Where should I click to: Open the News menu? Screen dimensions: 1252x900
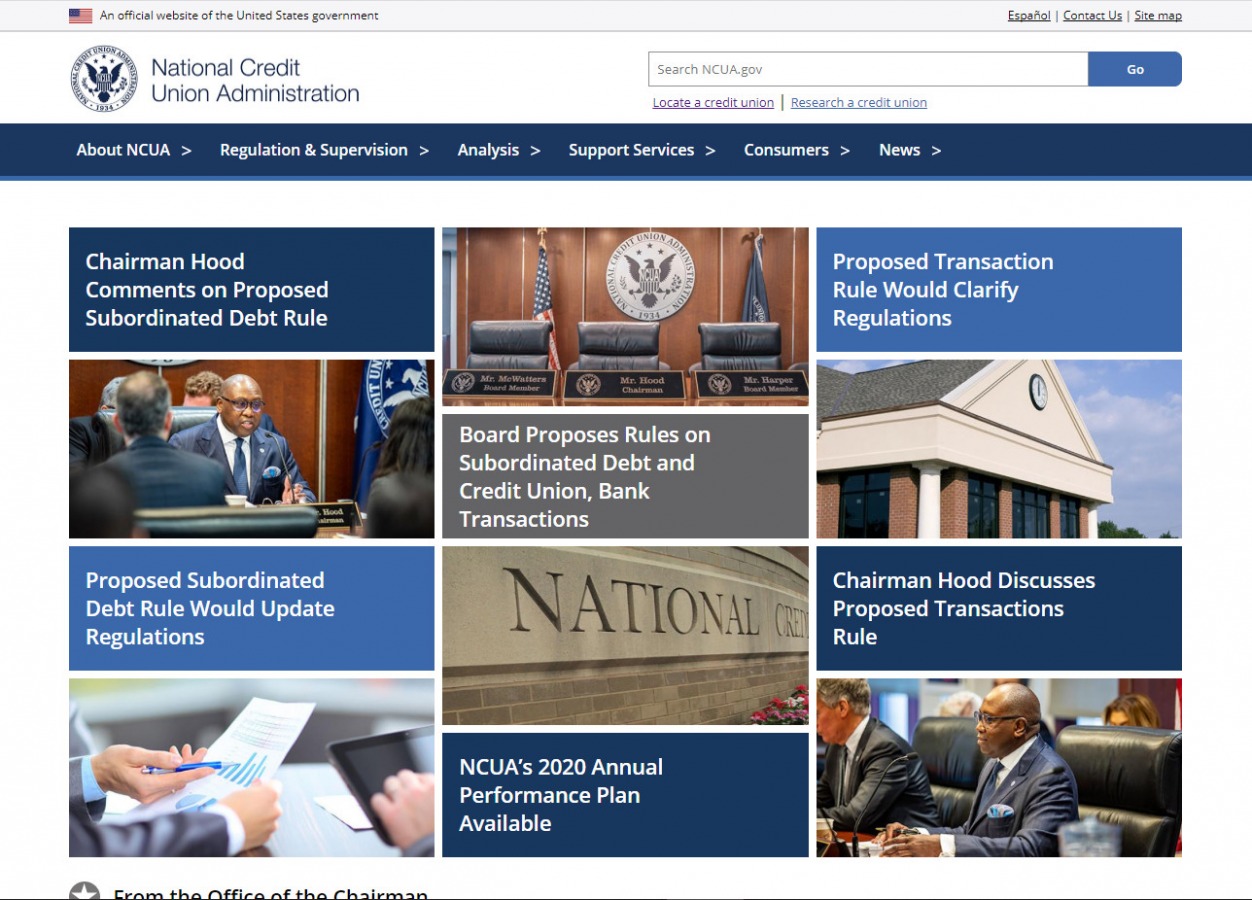point(899,150)
